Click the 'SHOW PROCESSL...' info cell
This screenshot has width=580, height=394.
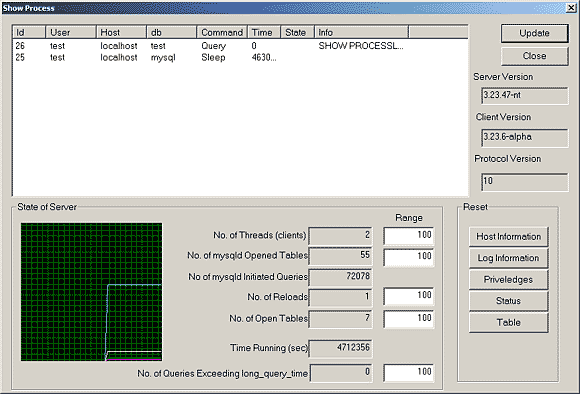click(361, 46)
